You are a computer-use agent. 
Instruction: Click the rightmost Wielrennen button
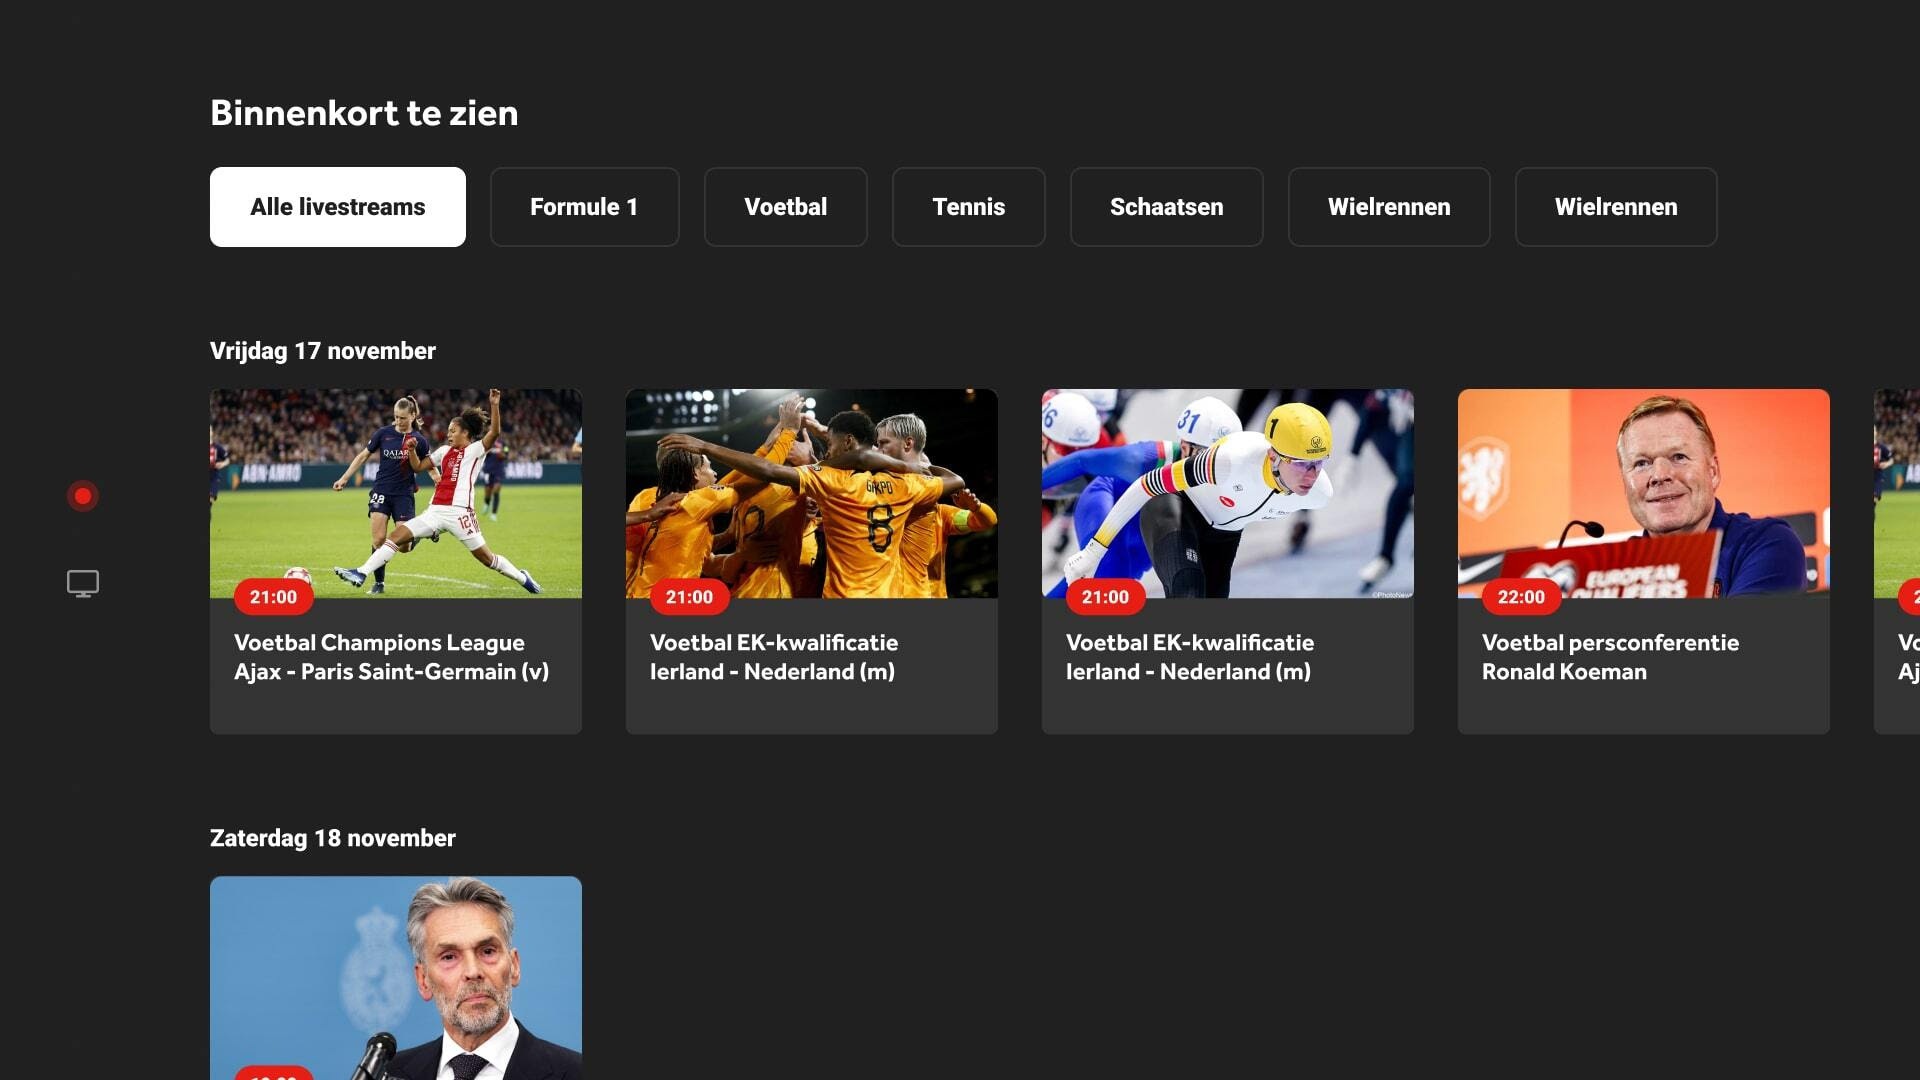[1616, 207]
